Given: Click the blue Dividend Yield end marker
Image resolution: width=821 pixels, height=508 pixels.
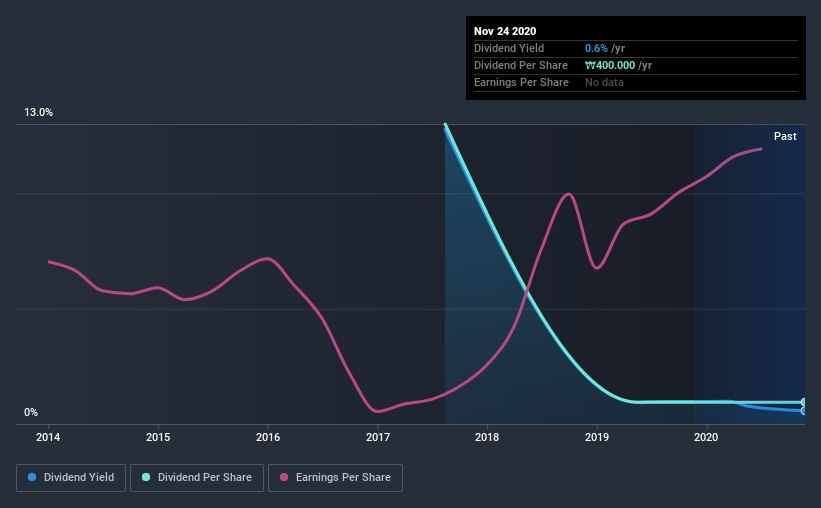Looking at the screenshot, I should click(x=803, y=411).
